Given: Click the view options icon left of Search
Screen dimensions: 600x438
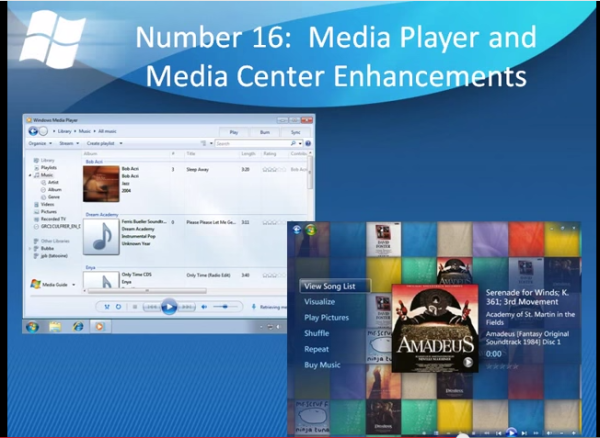Looking at the screenshot, I should point(204,143).
